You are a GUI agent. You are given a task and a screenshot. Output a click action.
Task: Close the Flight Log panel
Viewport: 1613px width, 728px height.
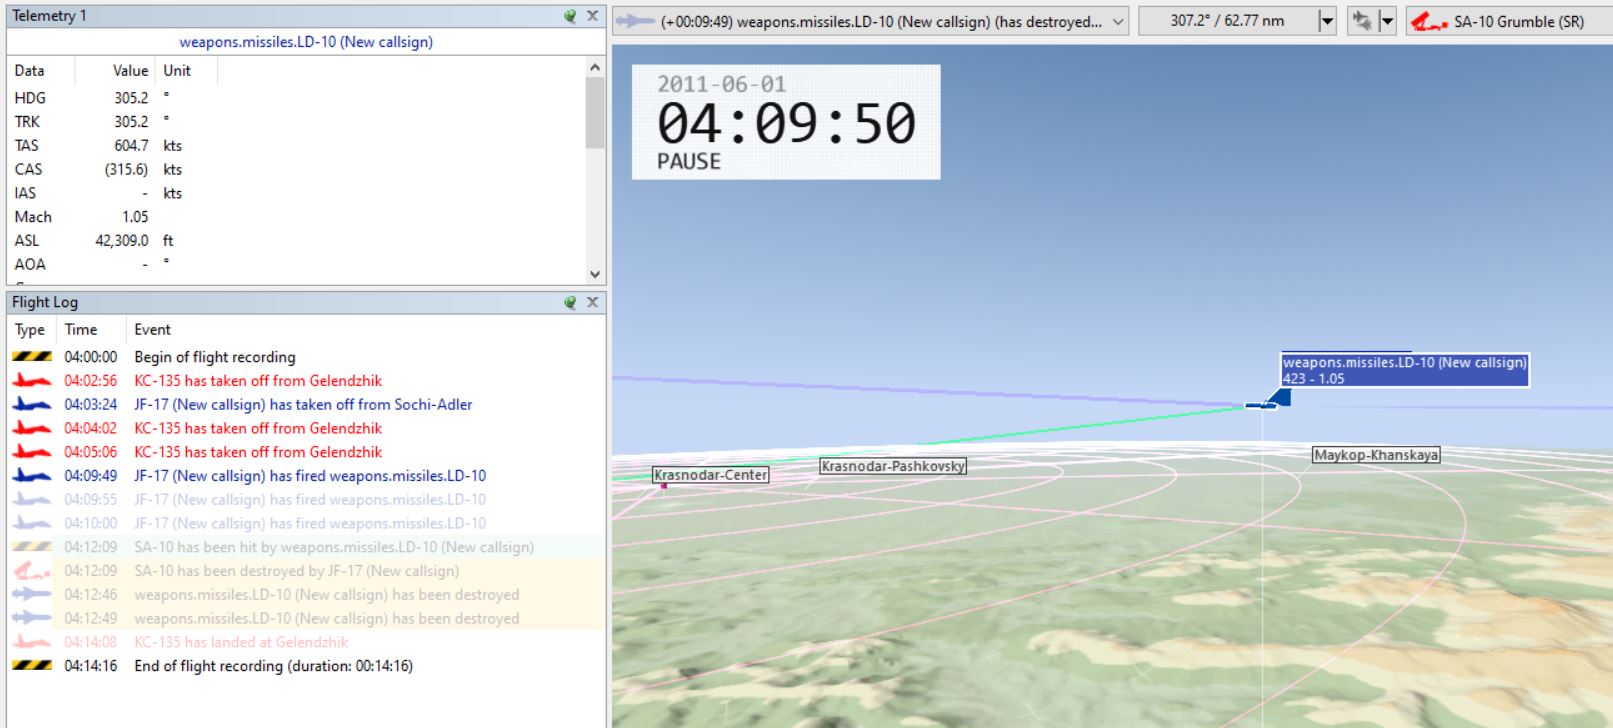coord(592,302)
